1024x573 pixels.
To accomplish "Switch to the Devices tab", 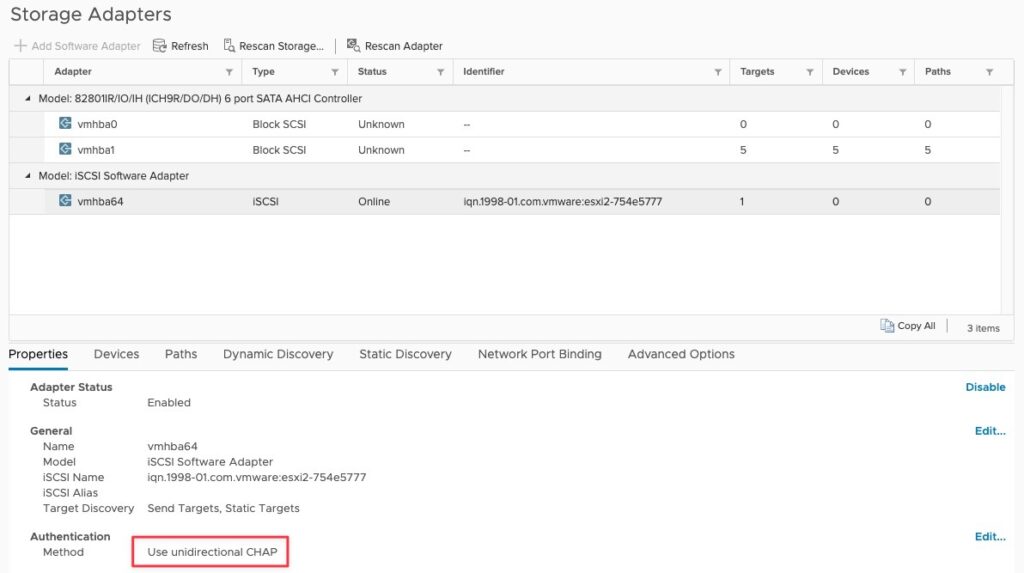I will click(116, 354).
